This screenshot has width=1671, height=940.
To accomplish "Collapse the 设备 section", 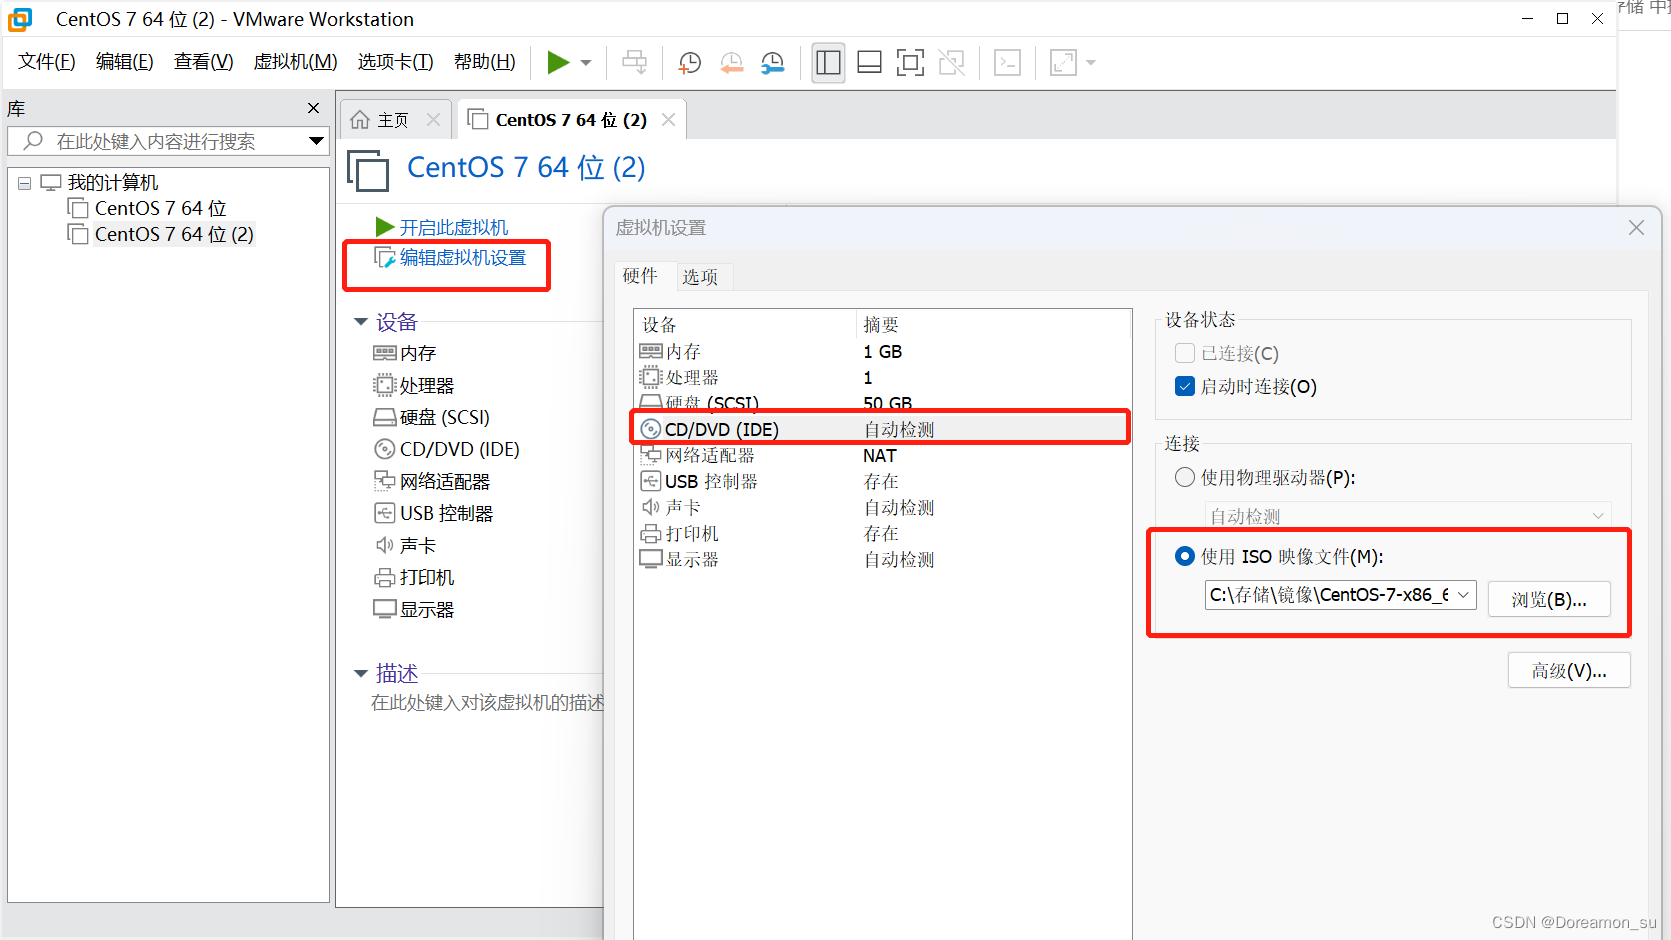I will tap(361, 322).
